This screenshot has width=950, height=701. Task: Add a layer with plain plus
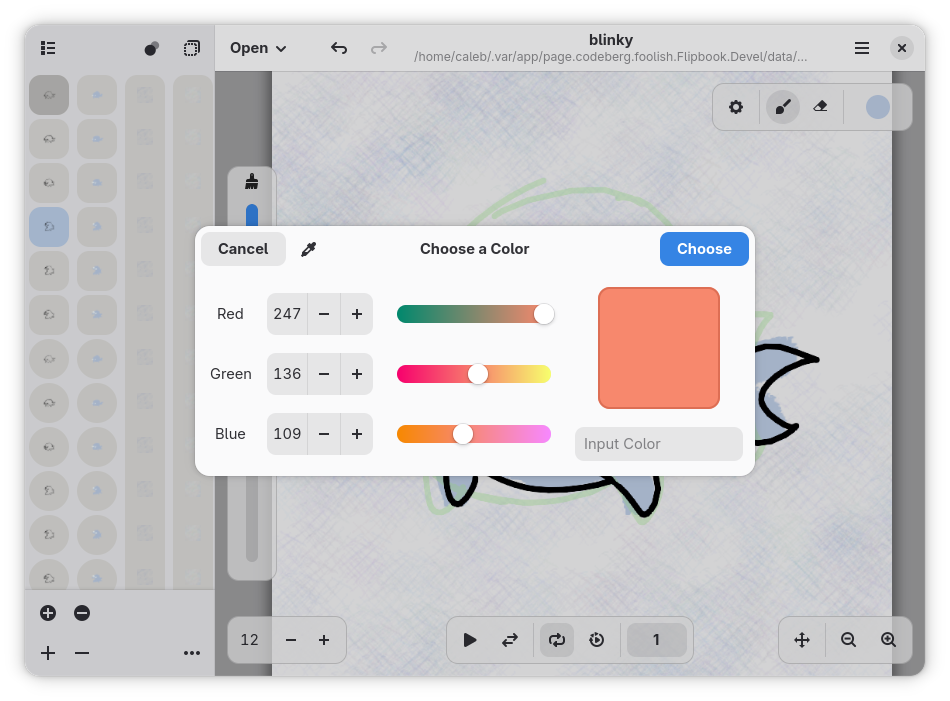(48, 653)
